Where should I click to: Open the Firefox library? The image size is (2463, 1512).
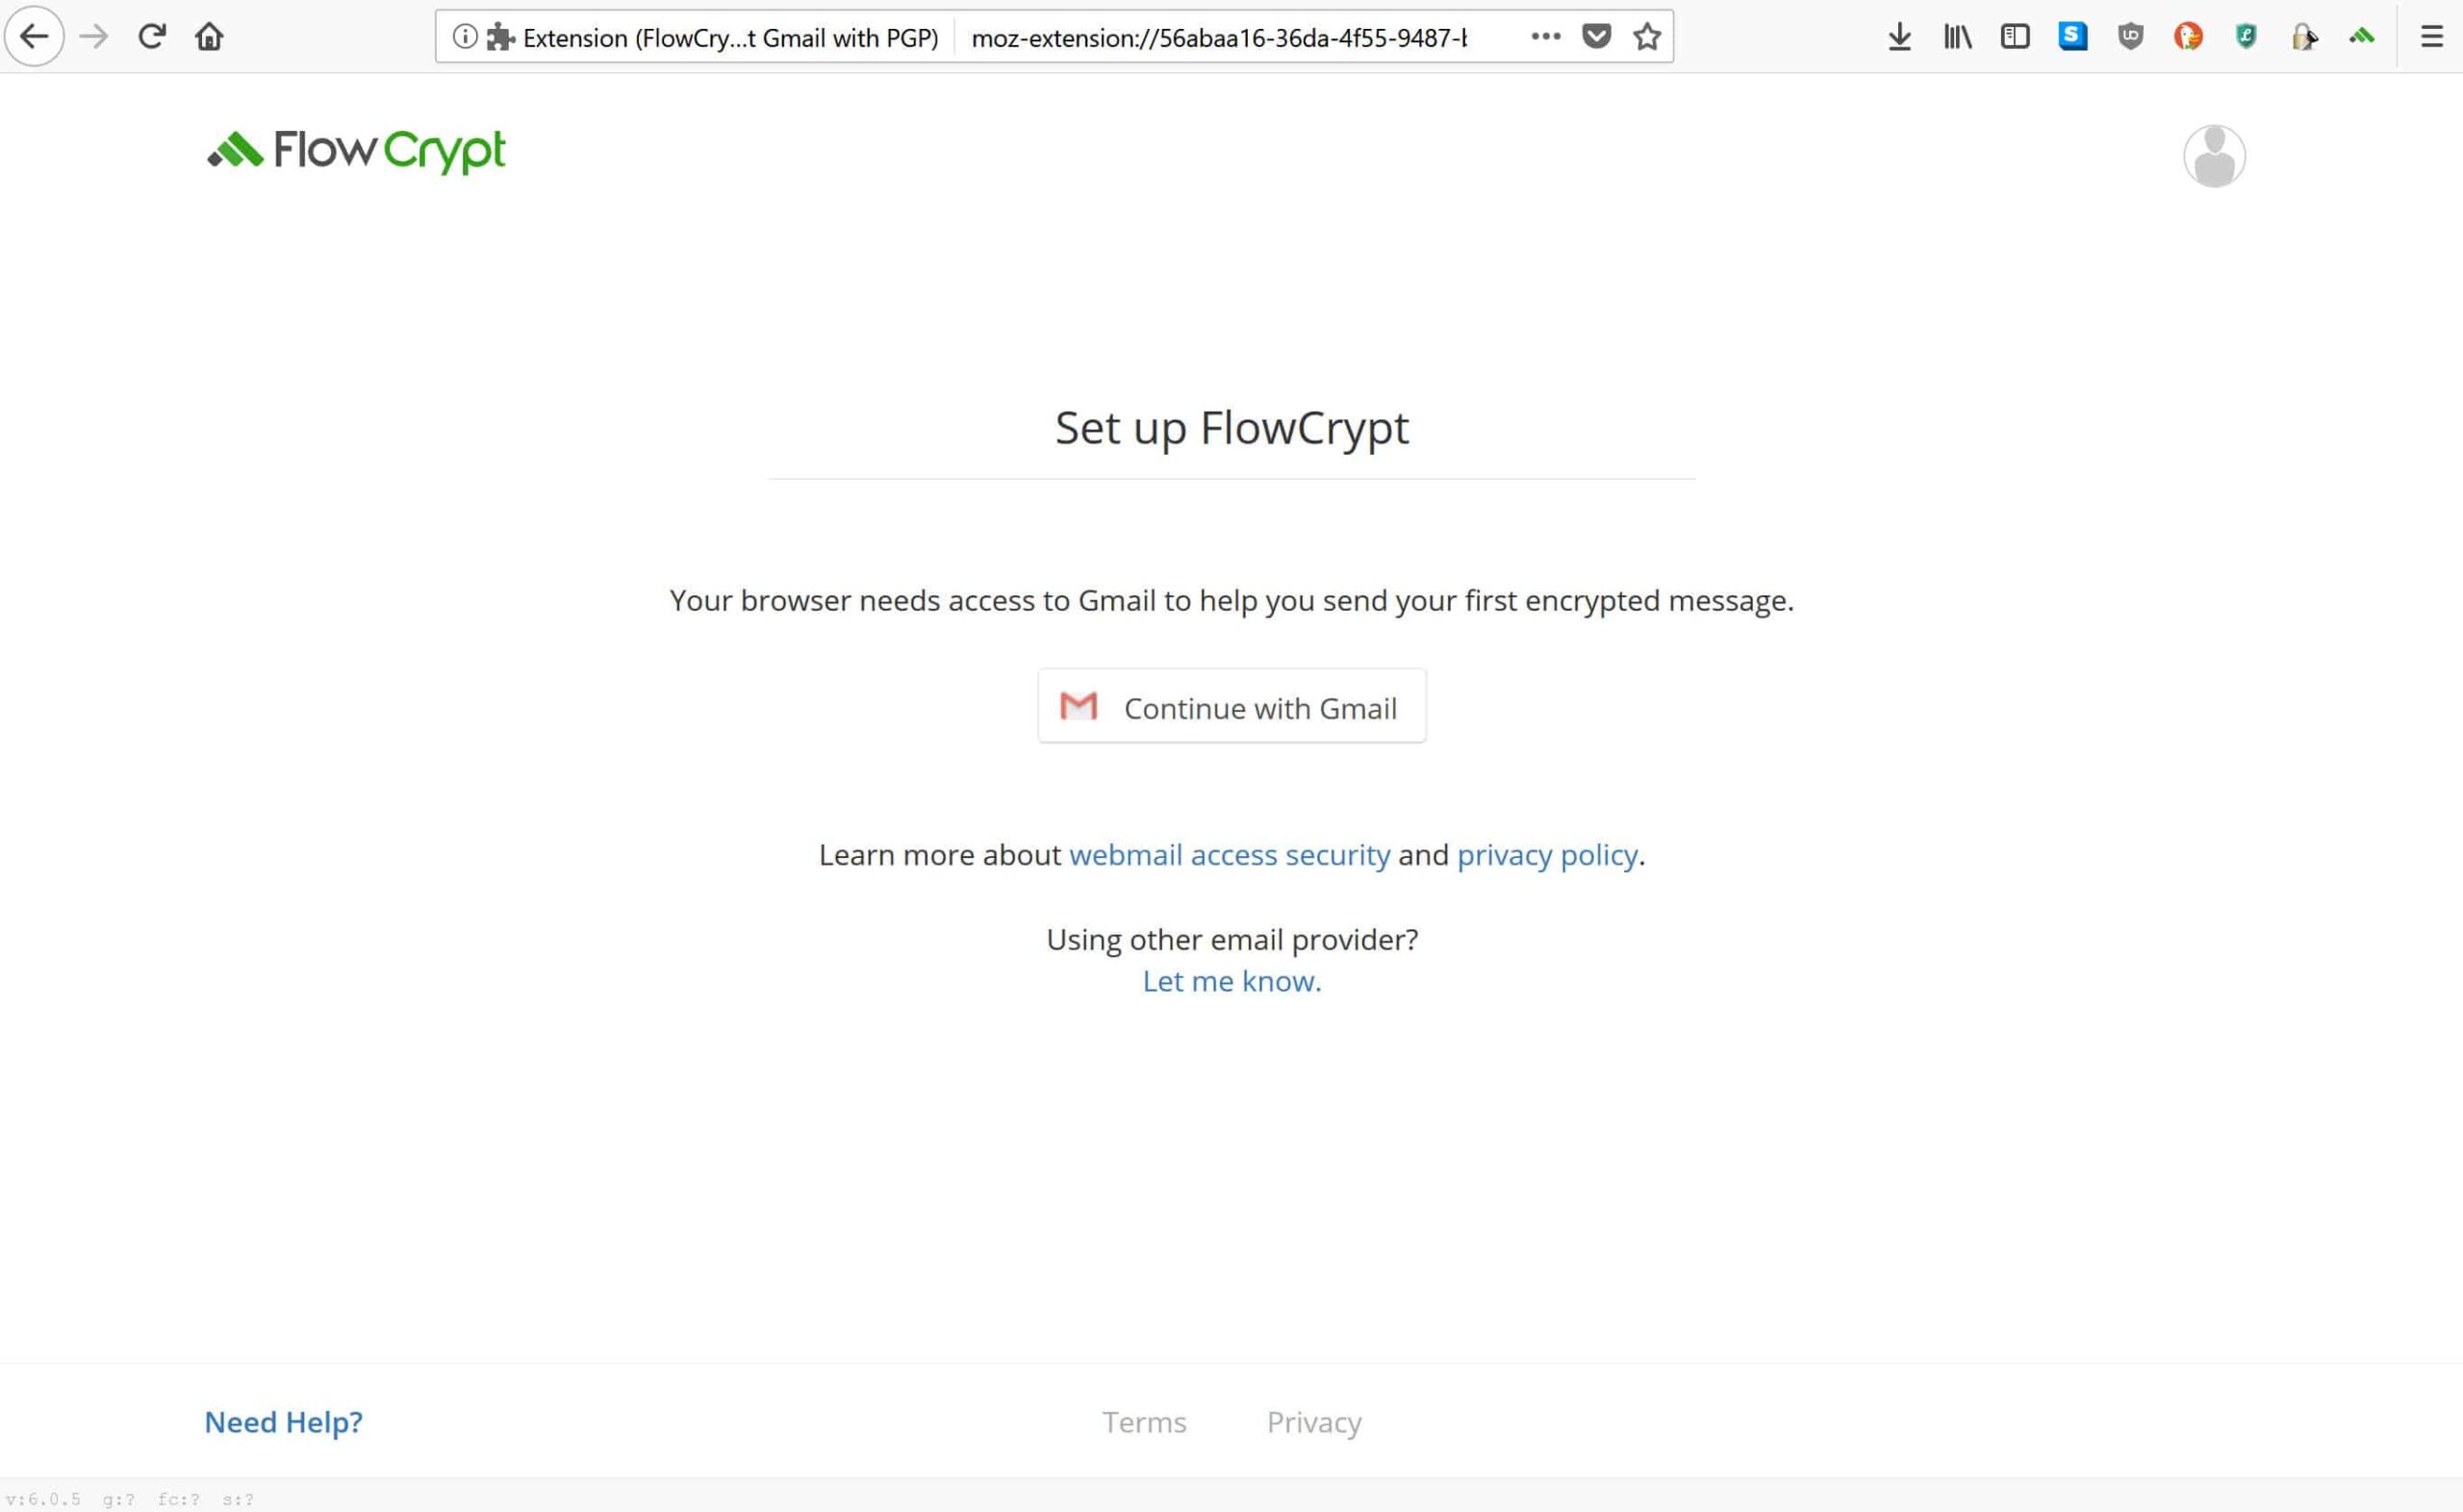[1958, 37]
